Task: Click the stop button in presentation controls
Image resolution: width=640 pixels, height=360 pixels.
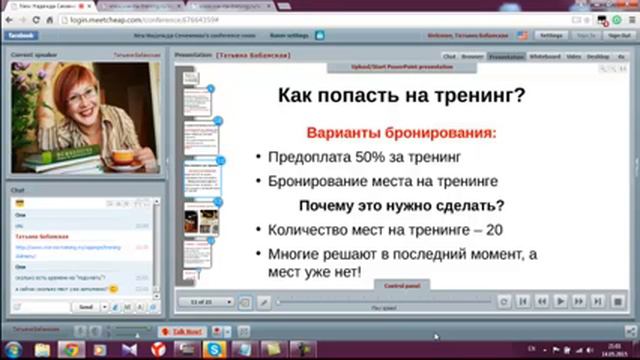Action: coord(618,302)
